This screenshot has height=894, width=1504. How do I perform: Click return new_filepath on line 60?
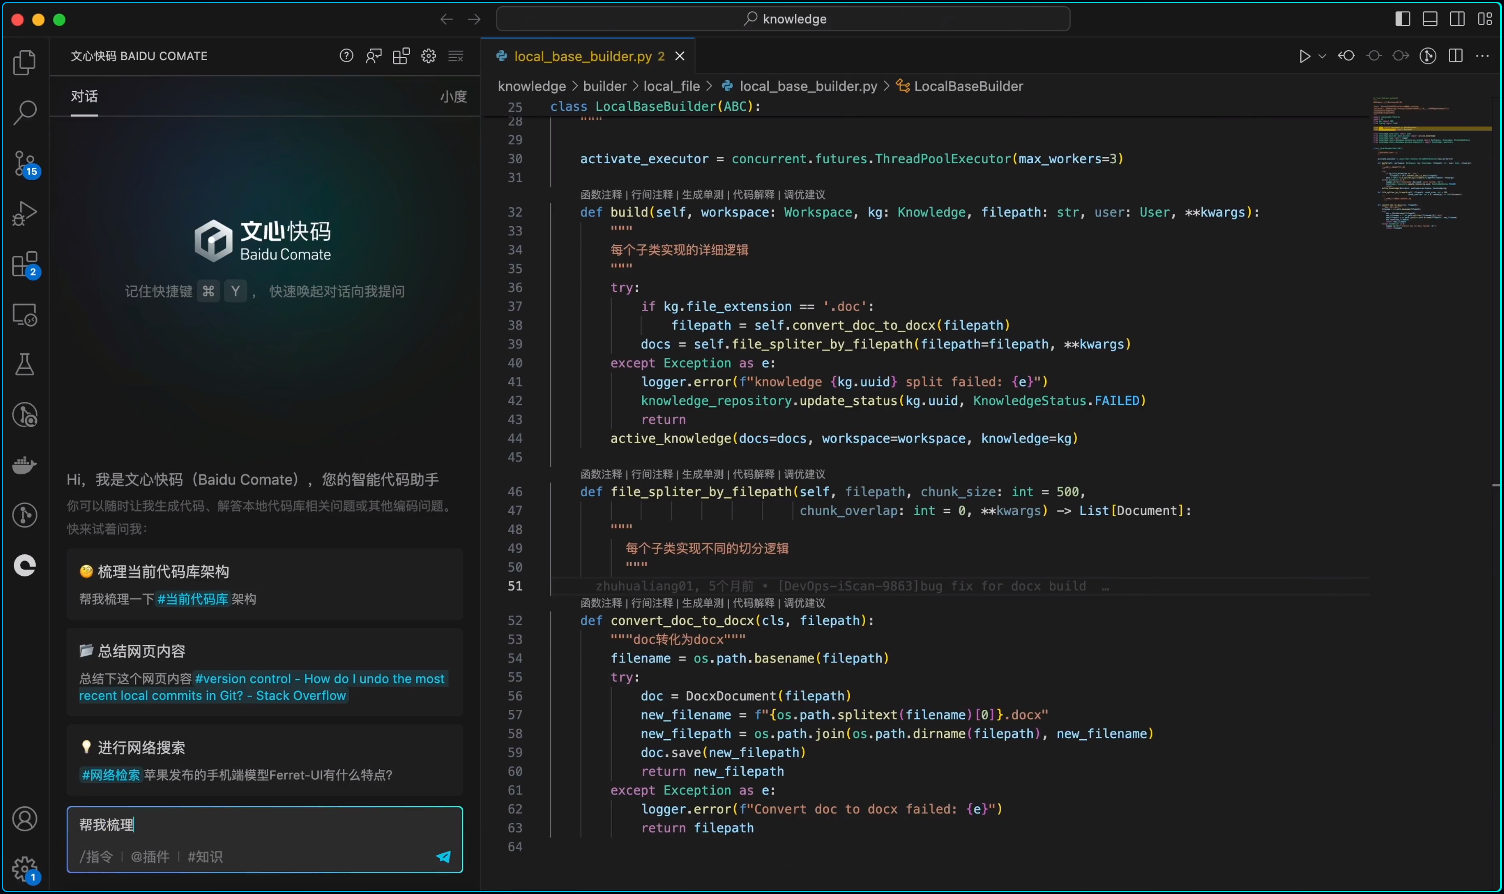click(712, 771)
